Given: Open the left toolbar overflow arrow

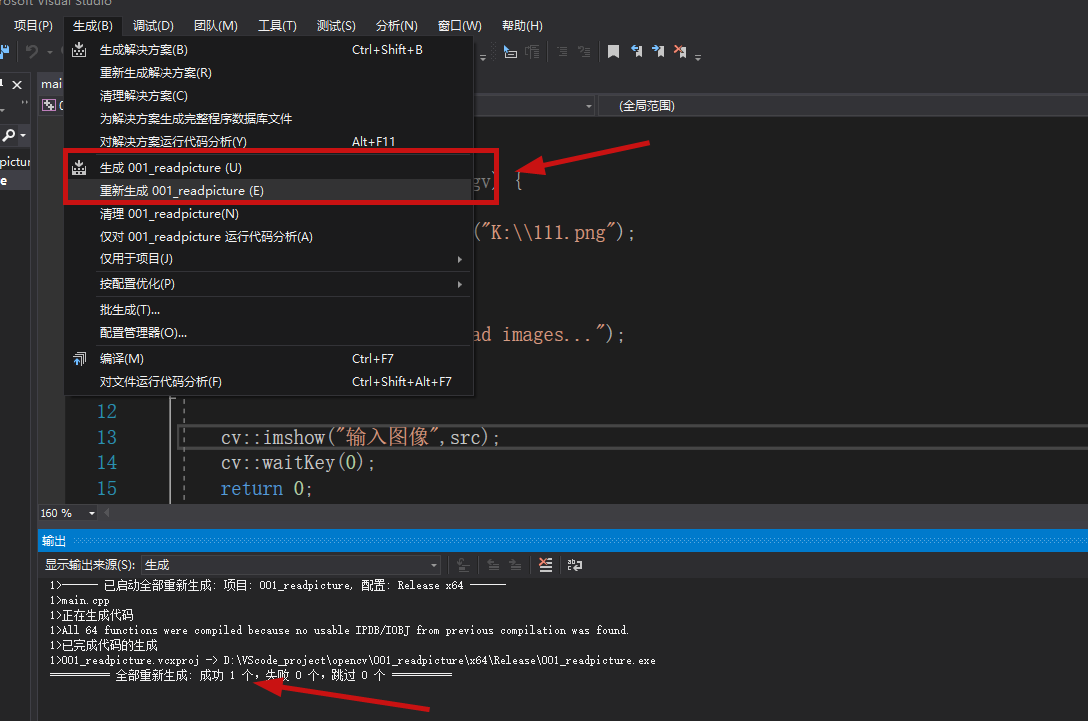Looking at the screenshot, I should 483,56.
